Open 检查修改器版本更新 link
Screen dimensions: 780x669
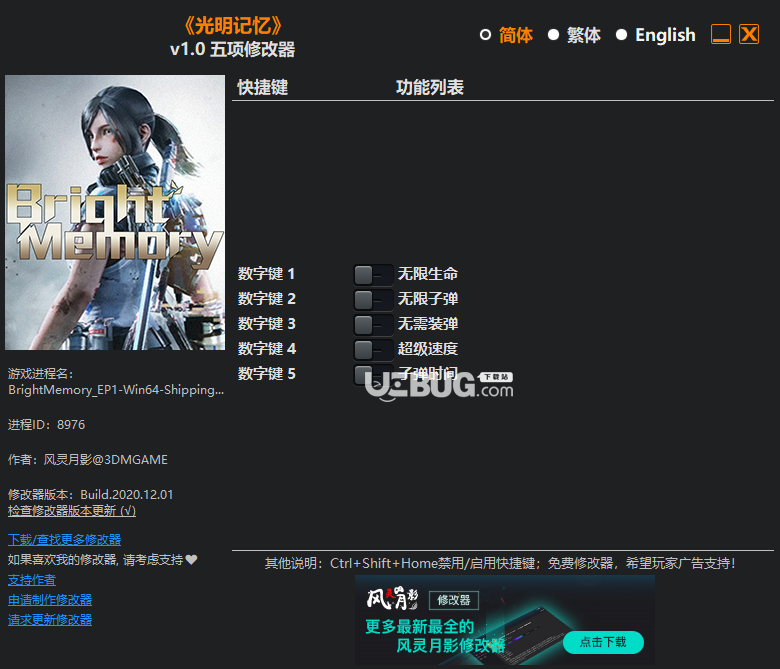pyautogui.click(x=72, y=511)
